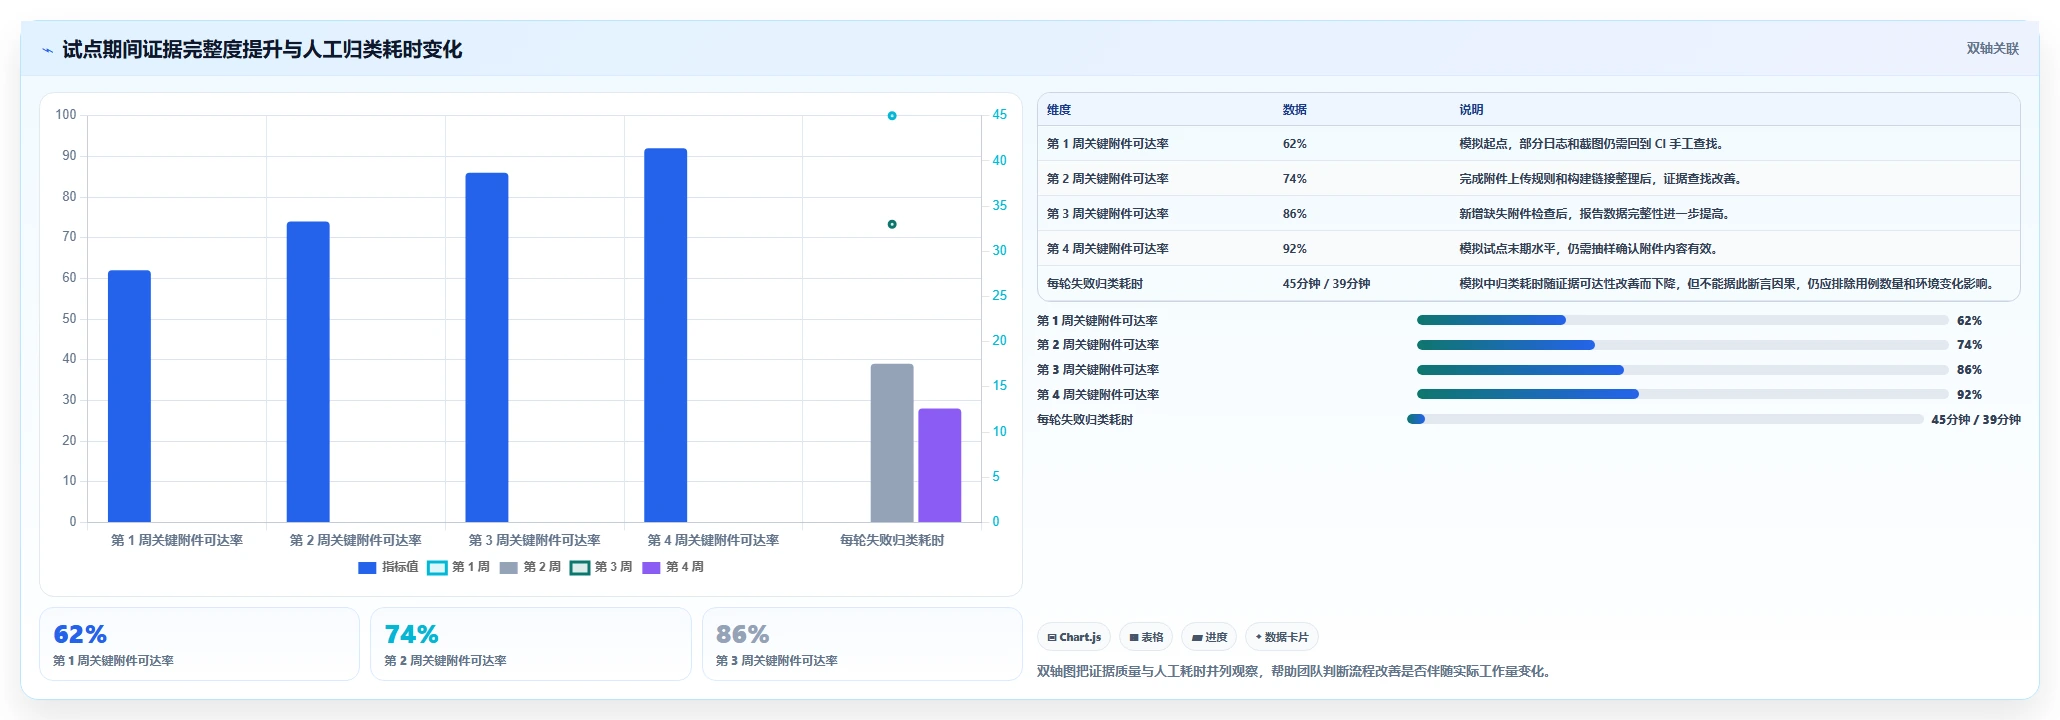Click the 86% progress bar
The image size is (2060, 720).
pyautogui.click(x=1683, y=370)
